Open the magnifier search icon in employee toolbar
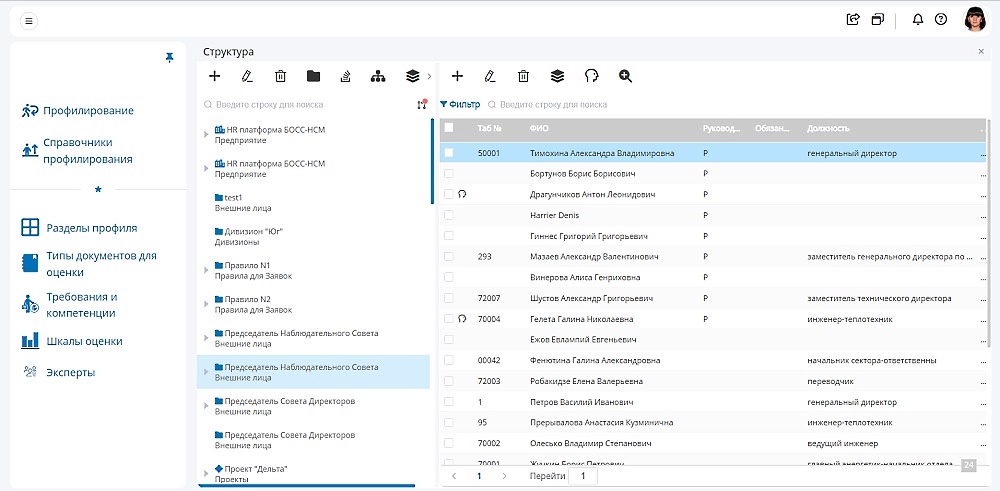 tap(625, 76)
